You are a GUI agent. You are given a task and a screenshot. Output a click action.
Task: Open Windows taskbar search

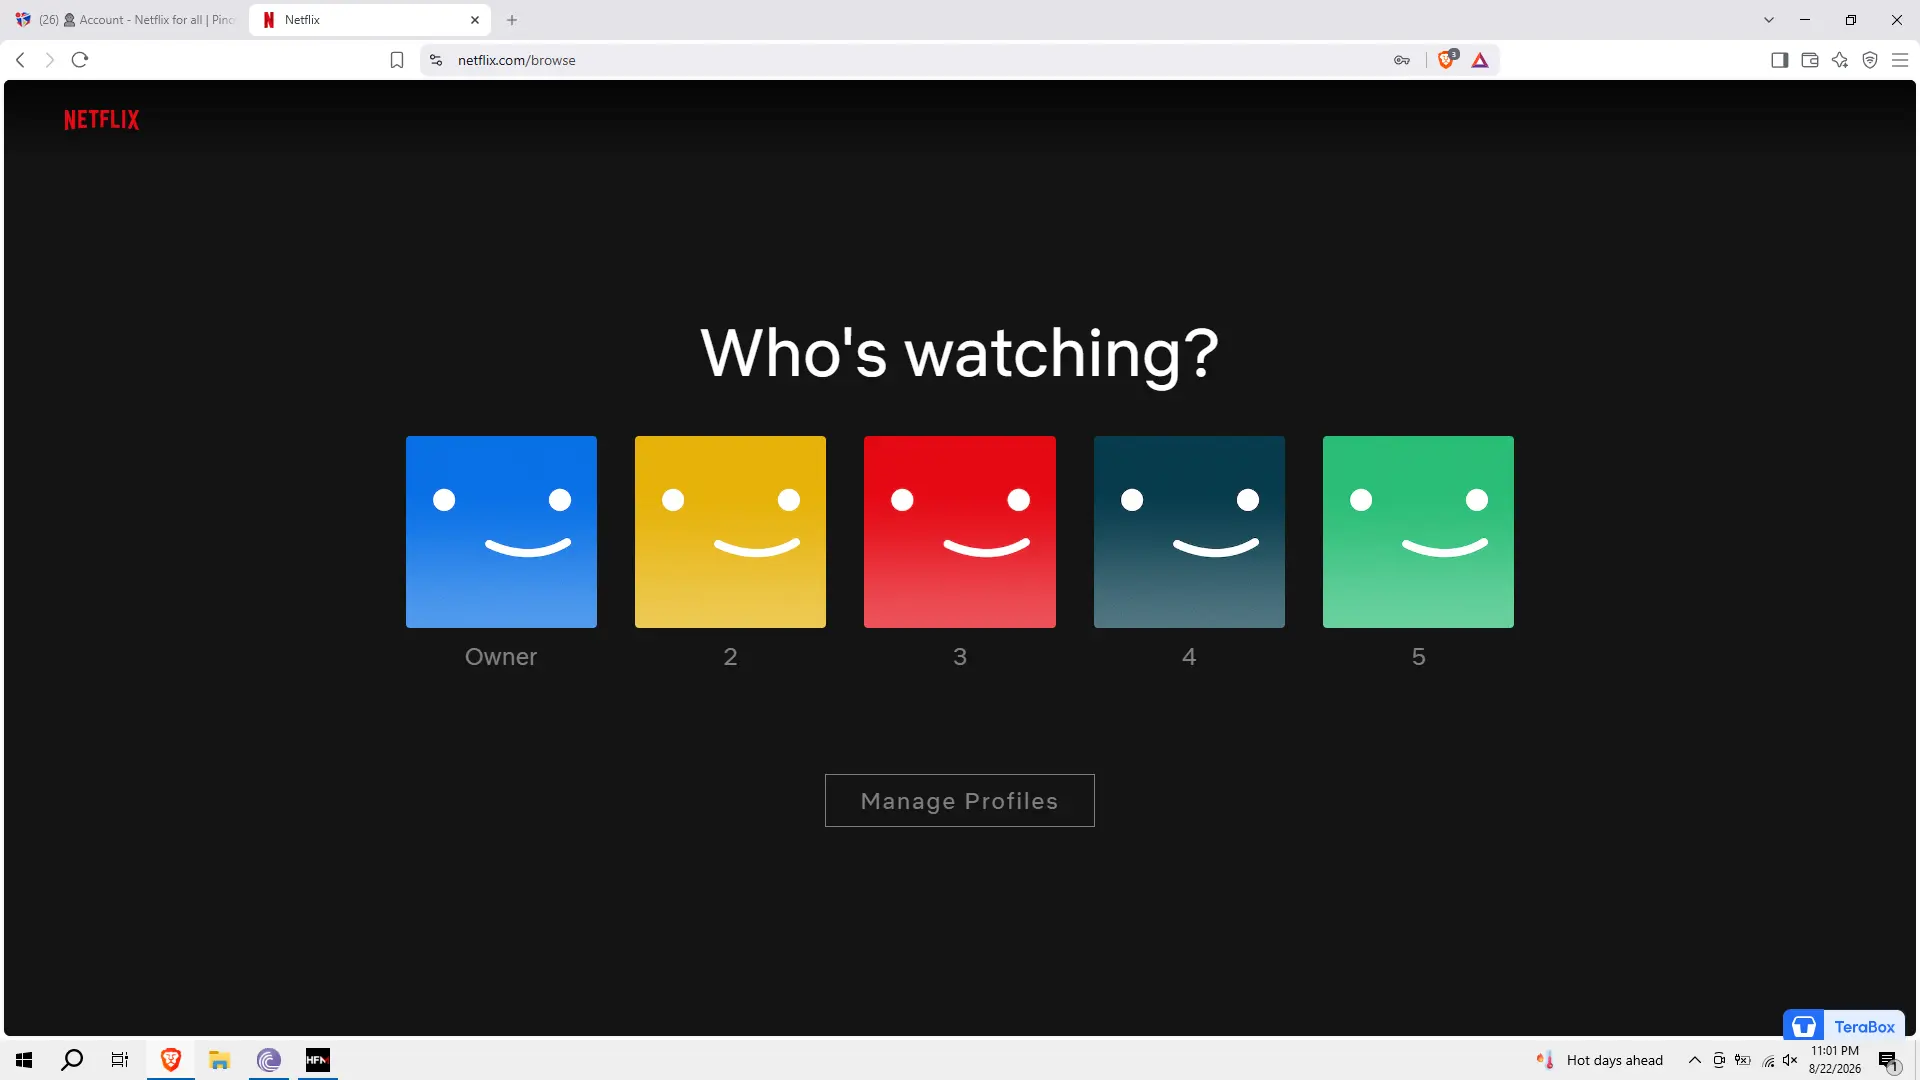coord(72,1060)
